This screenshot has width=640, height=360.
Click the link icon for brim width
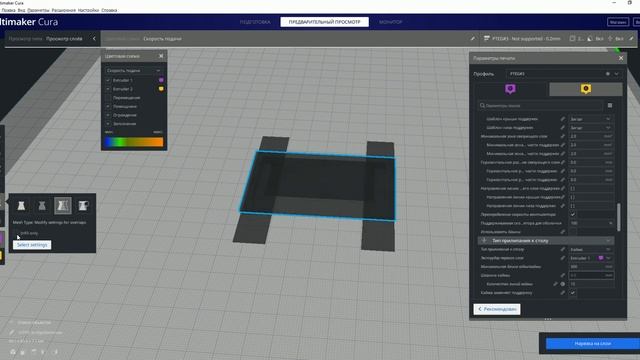563,275
